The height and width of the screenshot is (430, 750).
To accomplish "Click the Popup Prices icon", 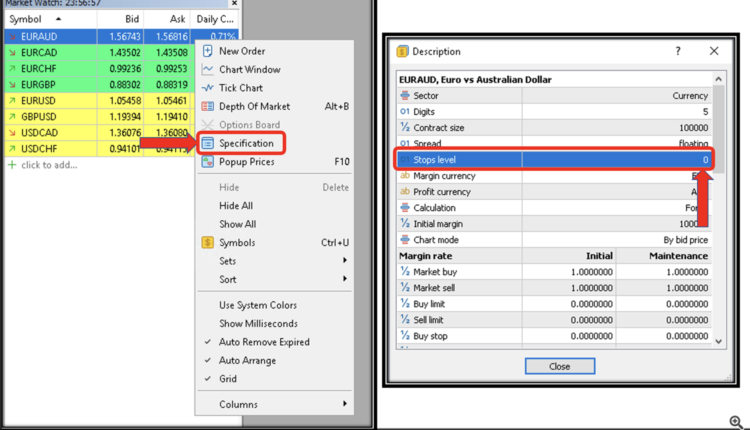I will click(208, 162).
